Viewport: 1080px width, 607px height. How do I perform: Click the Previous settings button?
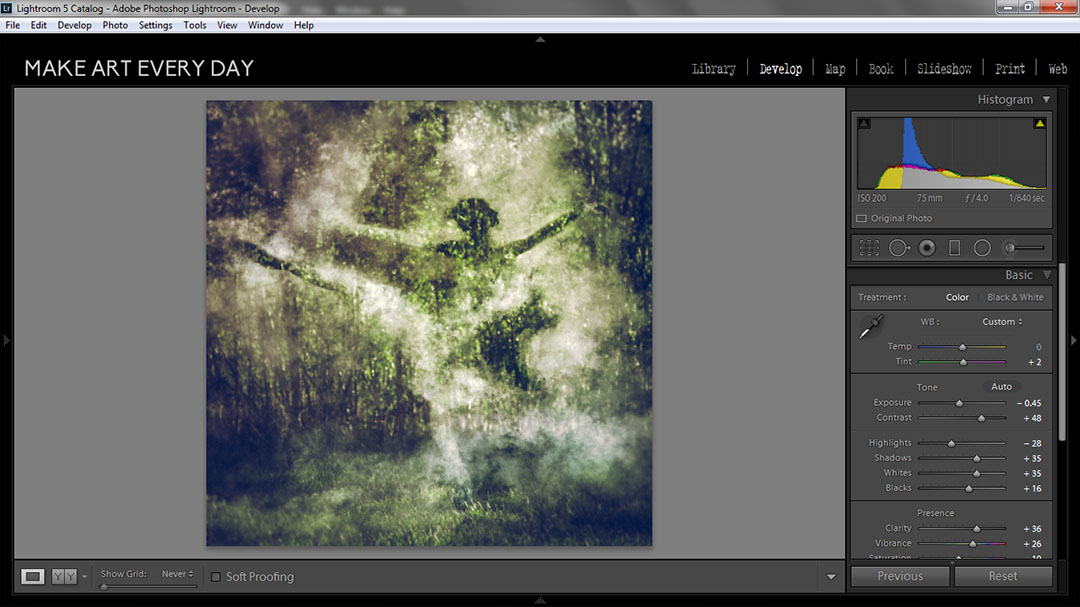coord(900,576)
